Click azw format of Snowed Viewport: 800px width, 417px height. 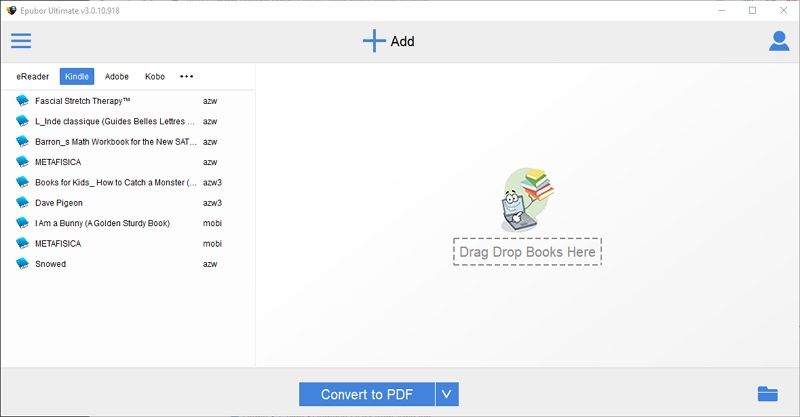coord(210,264)
